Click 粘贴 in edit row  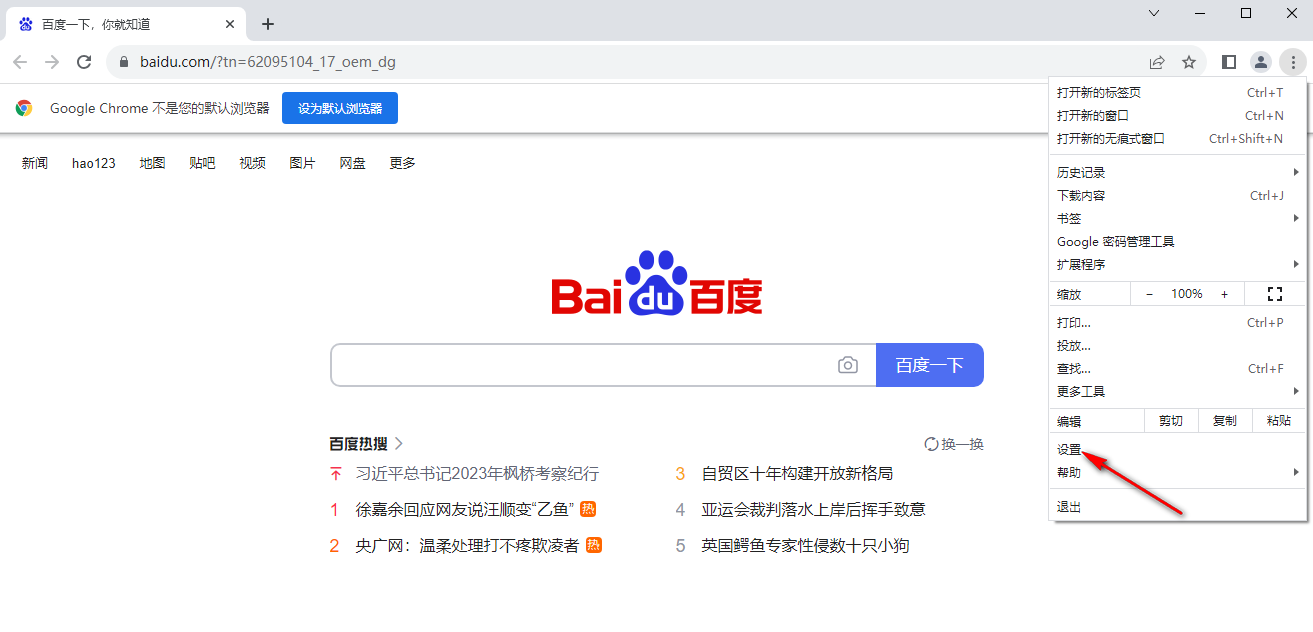(x=1279, y=421)
